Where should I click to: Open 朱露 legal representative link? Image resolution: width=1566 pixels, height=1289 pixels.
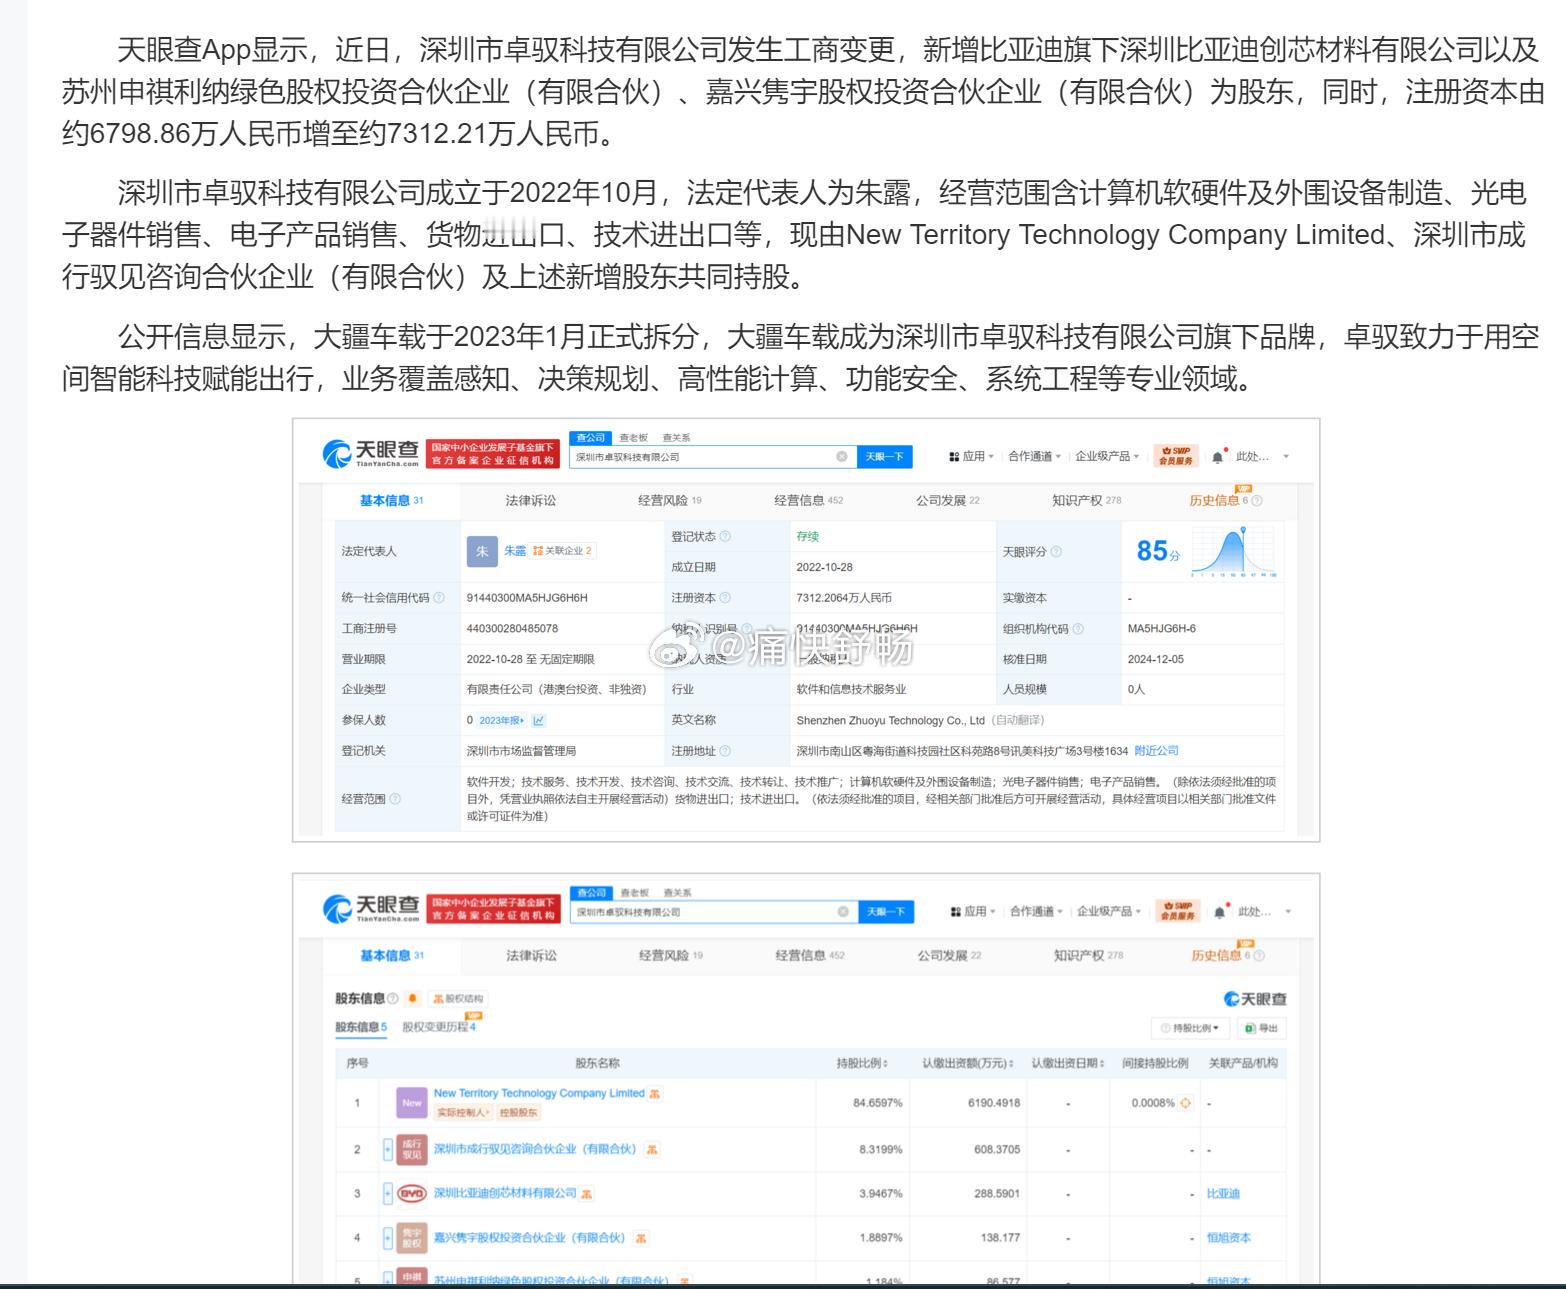tap(515, 551)
